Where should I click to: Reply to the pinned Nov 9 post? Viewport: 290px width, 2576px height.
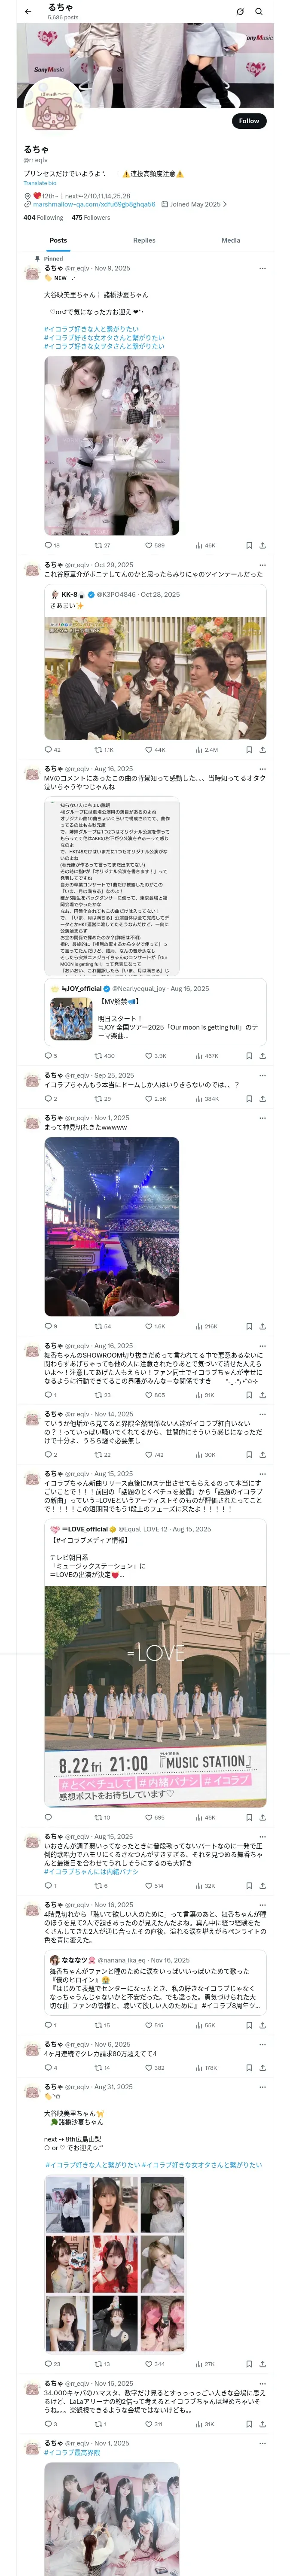click(x=48, y=545)
